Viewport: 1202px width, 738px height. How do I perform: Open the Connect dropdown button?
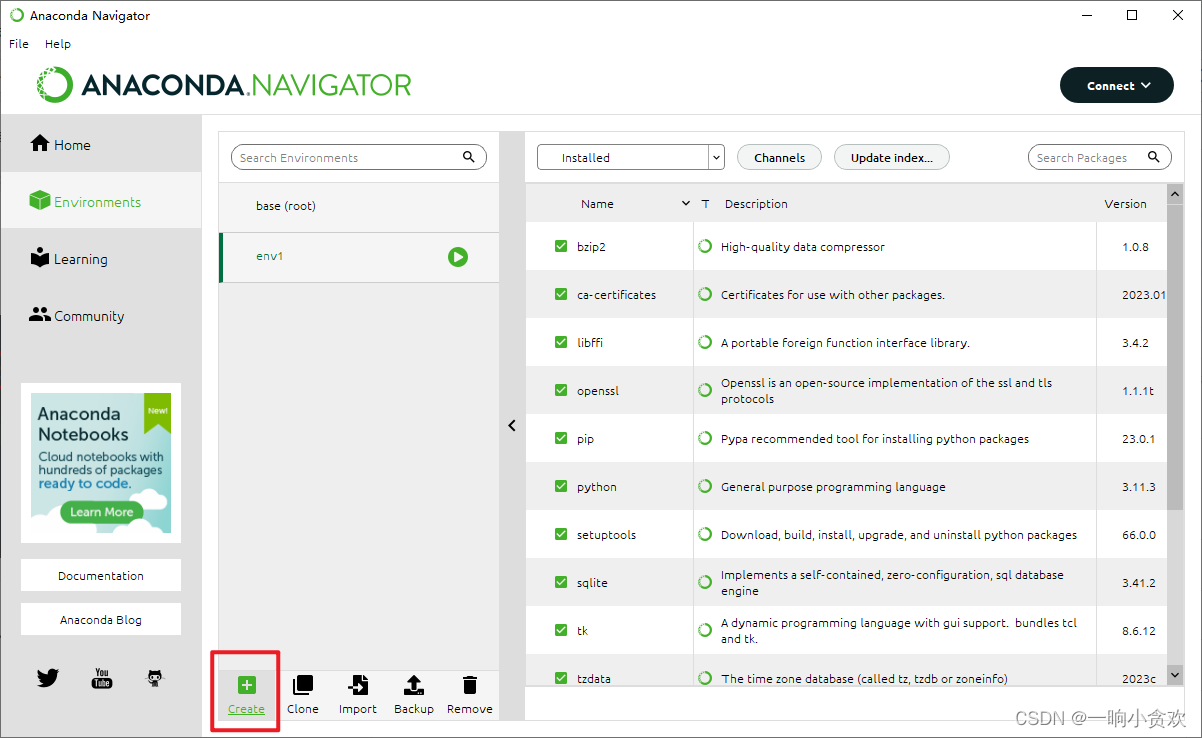[x=1117, y=85]
